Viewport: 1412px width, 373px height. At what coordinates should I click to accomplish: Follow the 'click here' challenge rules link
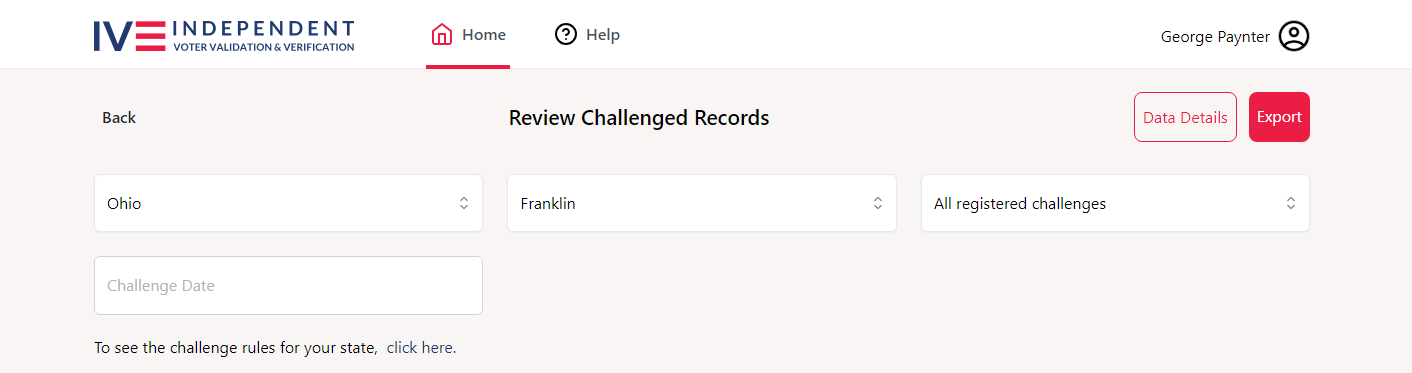pyautogui.click(x=420, y=348)
